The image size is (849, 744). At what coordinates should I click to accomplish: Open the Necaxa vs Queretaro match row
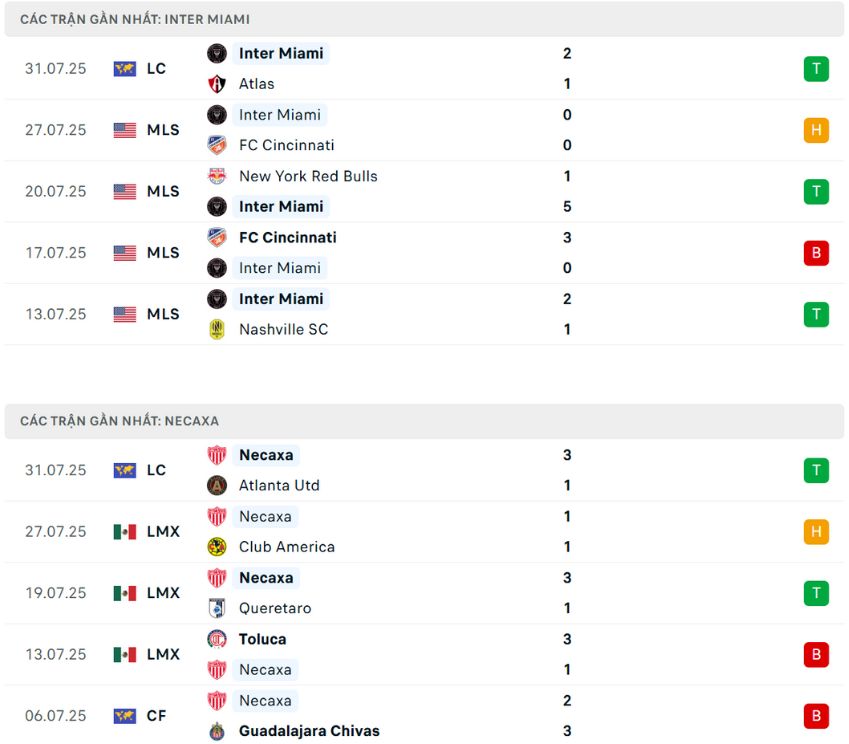click(x=400, y=593)
